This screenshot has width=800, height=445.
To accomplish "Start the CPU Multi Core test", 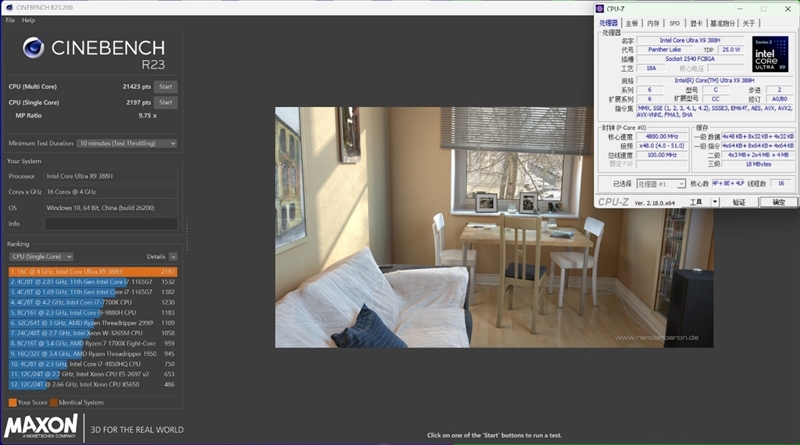I will click(166, 87).
